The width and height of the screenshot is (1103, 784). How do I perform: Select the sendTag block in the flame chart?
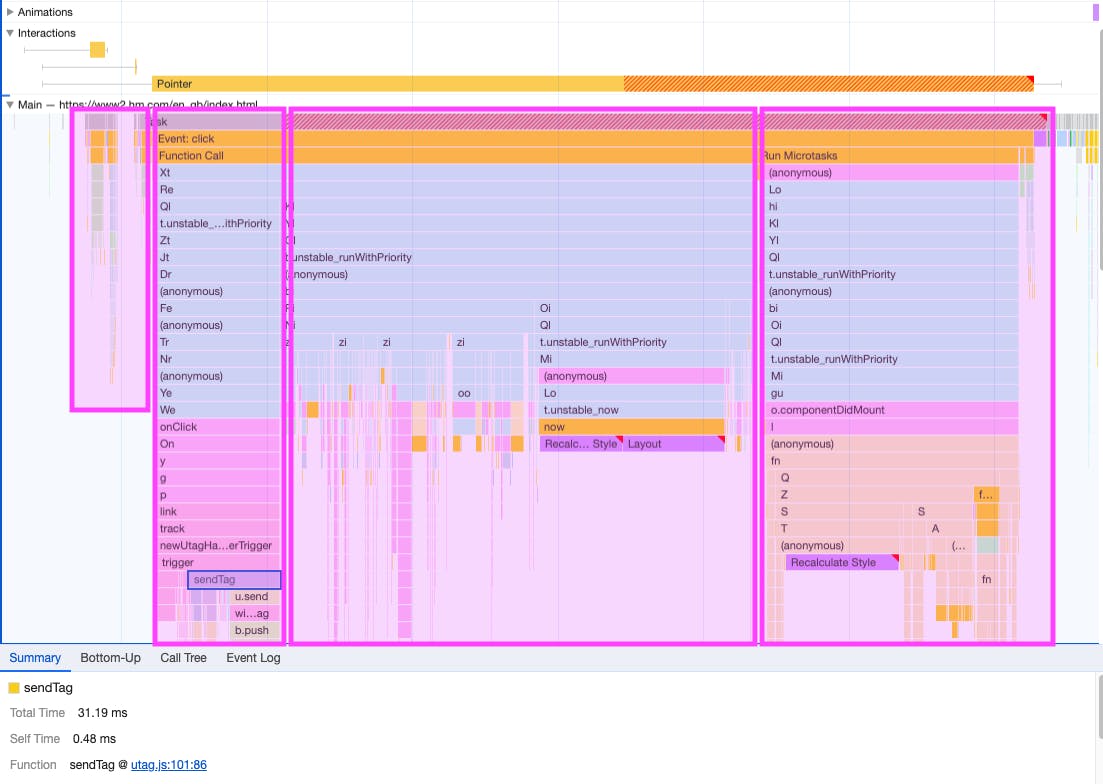(x=232, y=580)
